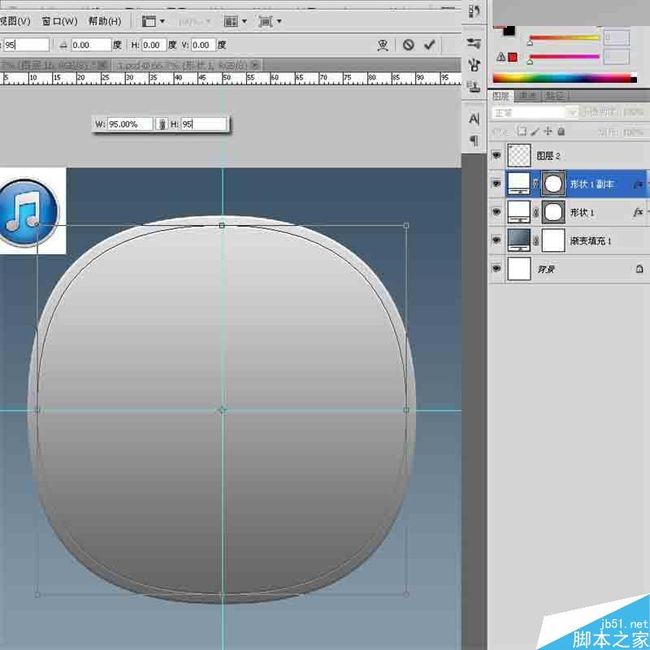
Task: Click the fx icon on 形状 1 layer
Action: point(638,212)
